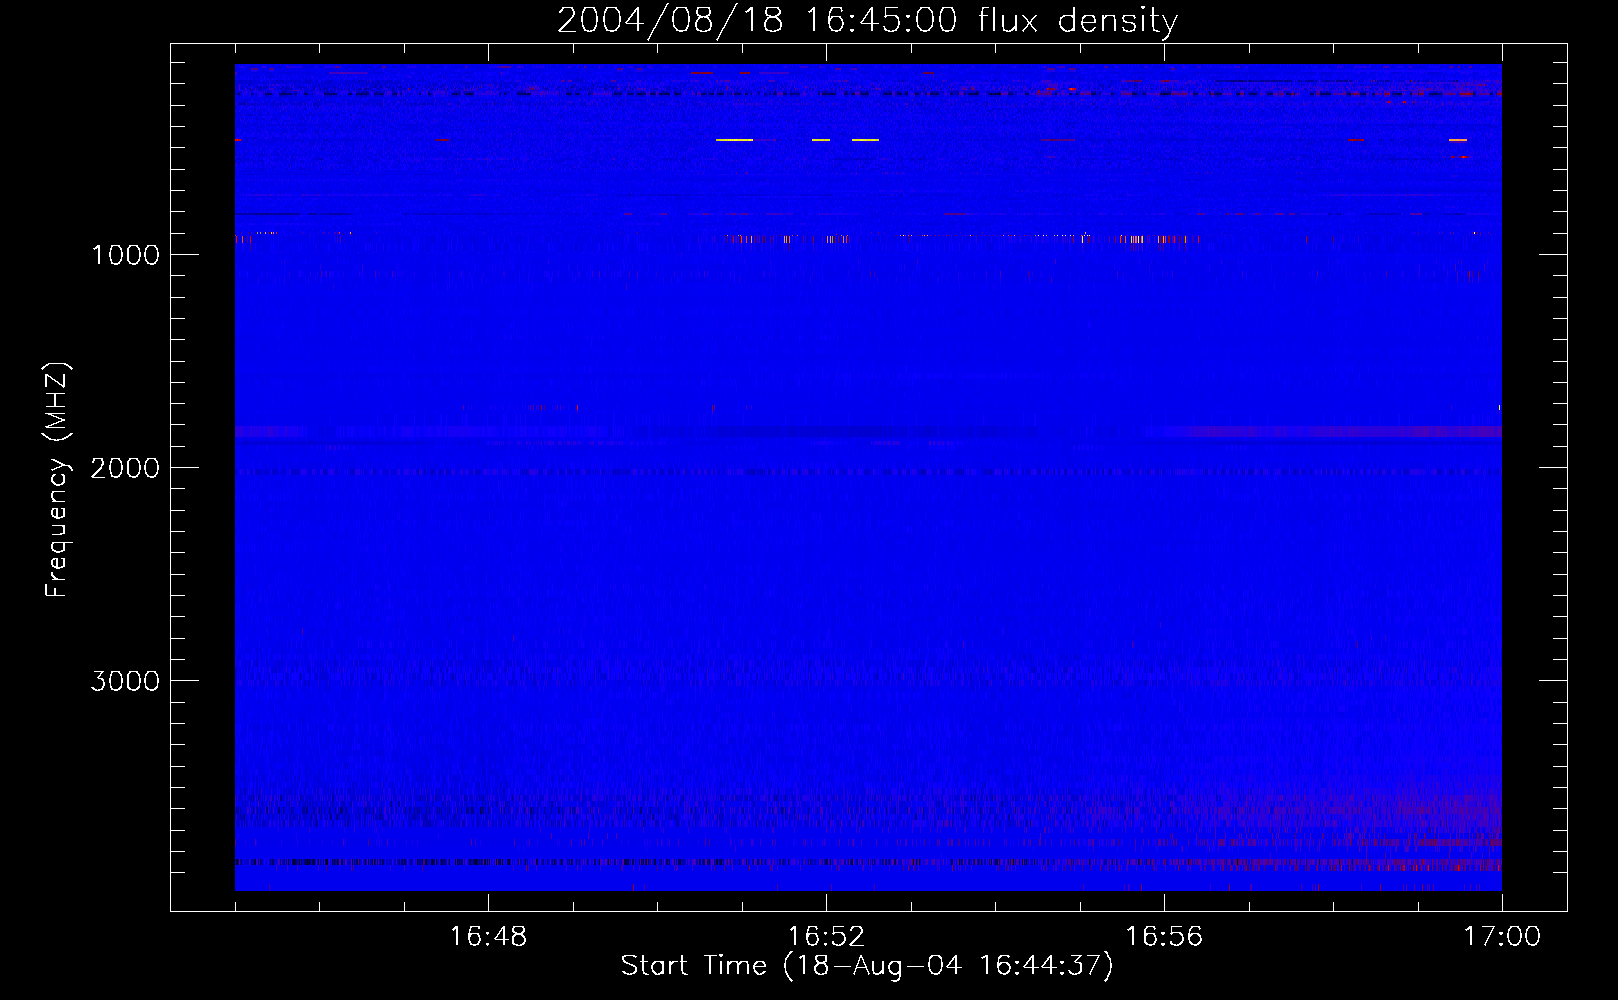Click the 'Frequency (MHZ)' axis title
The image size is (1618, 1000).
coord(57,480)
